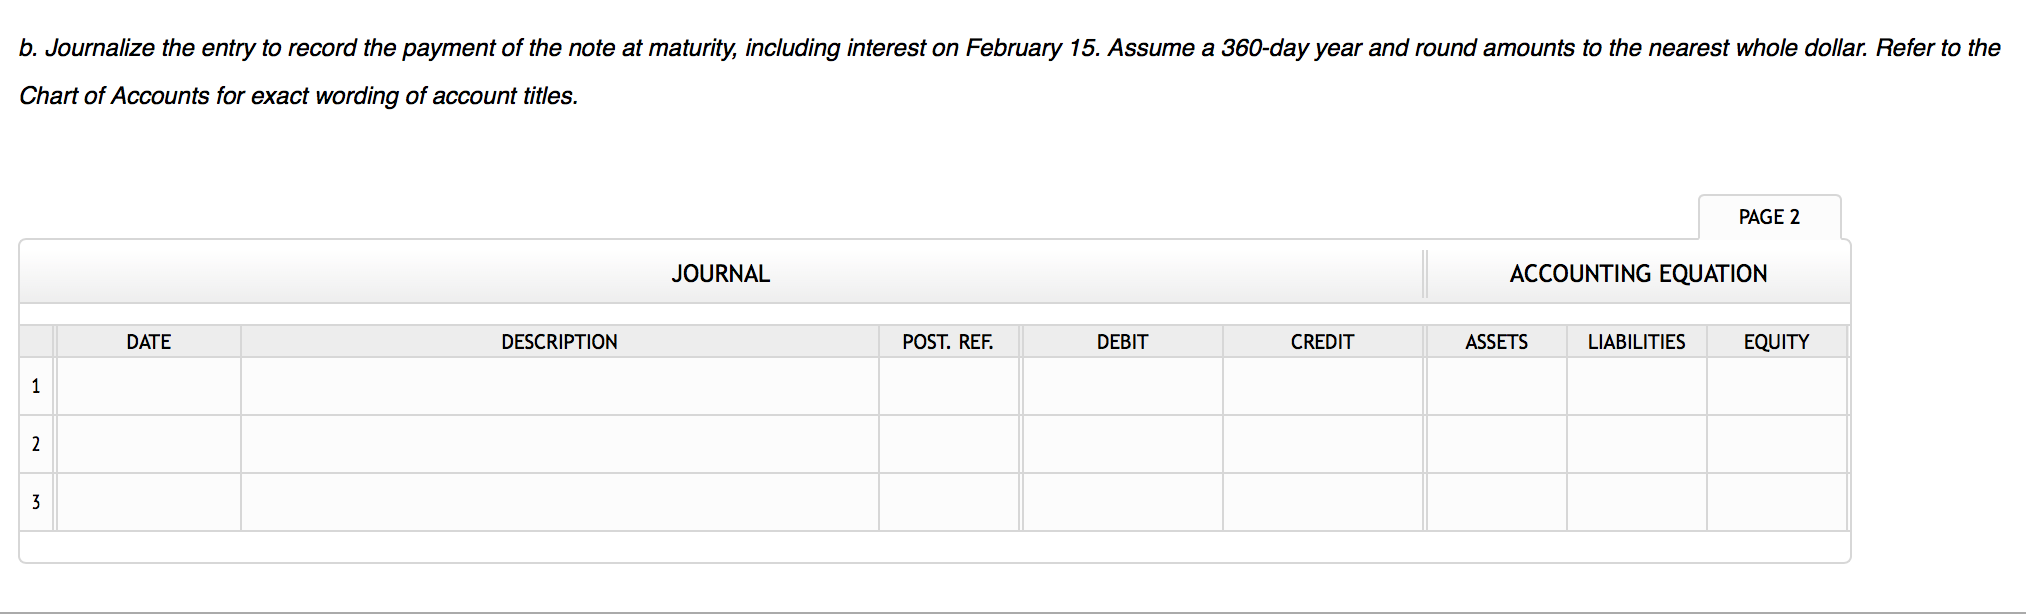
Task: Select the Equity cell in row 2
Action: tap(1776, 444)
